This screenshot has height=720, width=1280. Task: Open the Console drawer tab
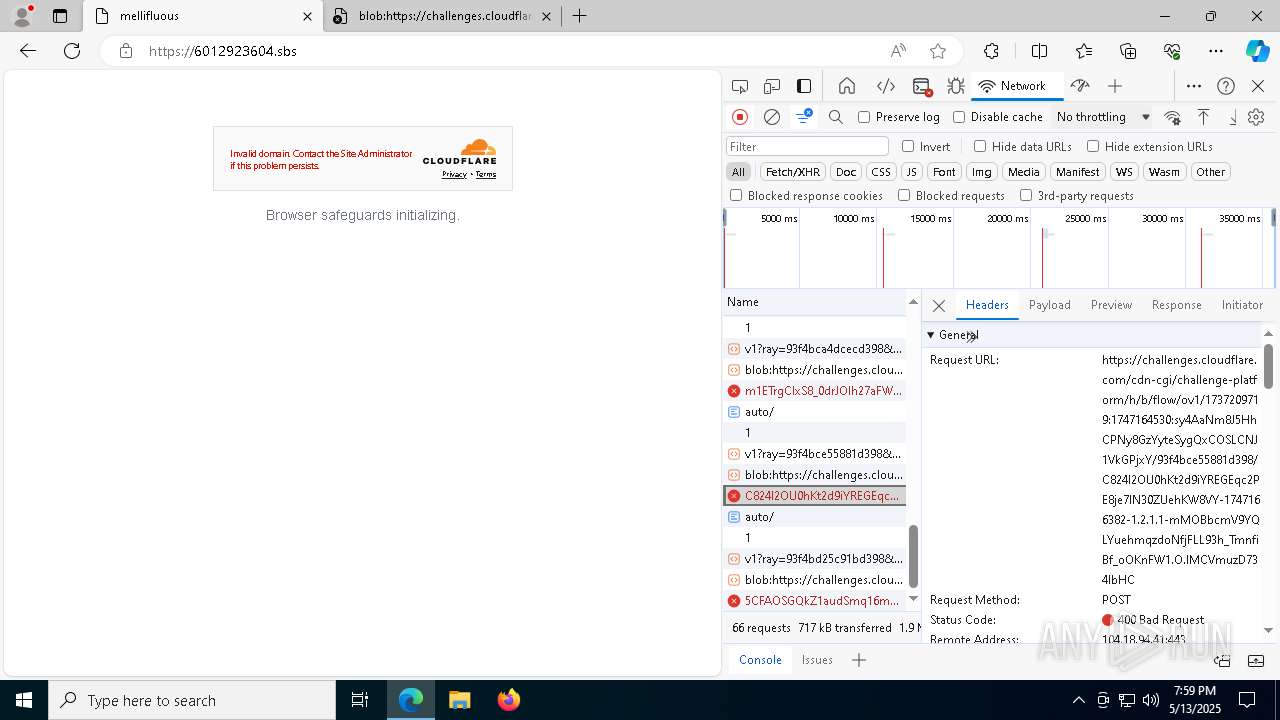760,660
